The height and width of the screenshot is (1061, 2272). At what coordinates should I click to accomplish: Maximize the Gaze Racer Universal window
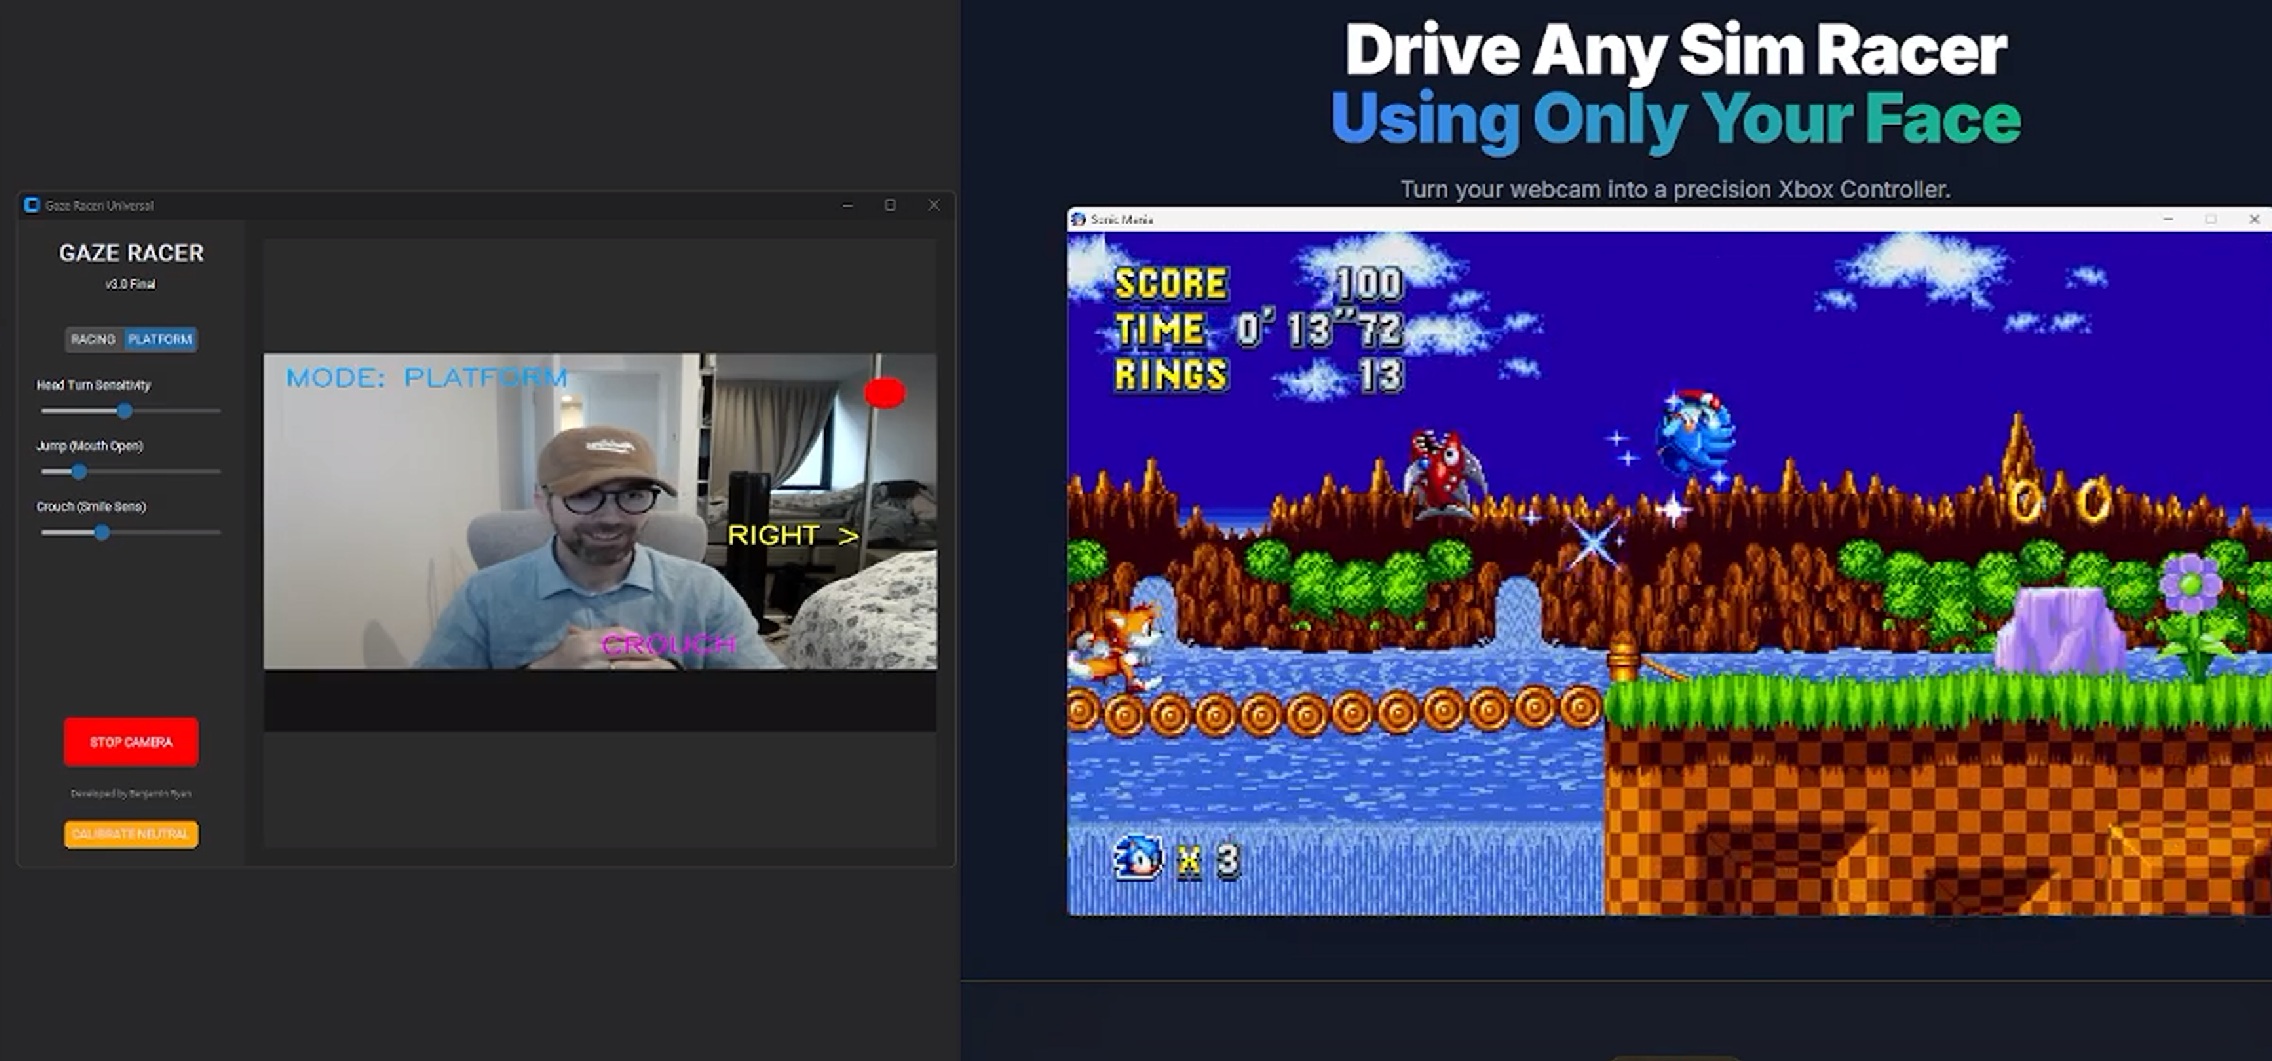coord(890,205)
